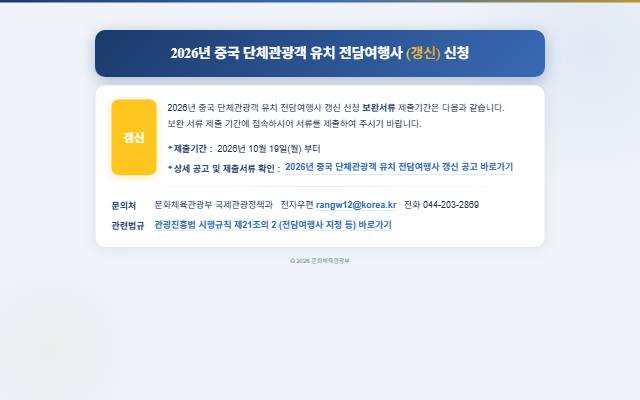Click the page title banner 전담여행사 (갱신) 신청

[x=320, y=53]
